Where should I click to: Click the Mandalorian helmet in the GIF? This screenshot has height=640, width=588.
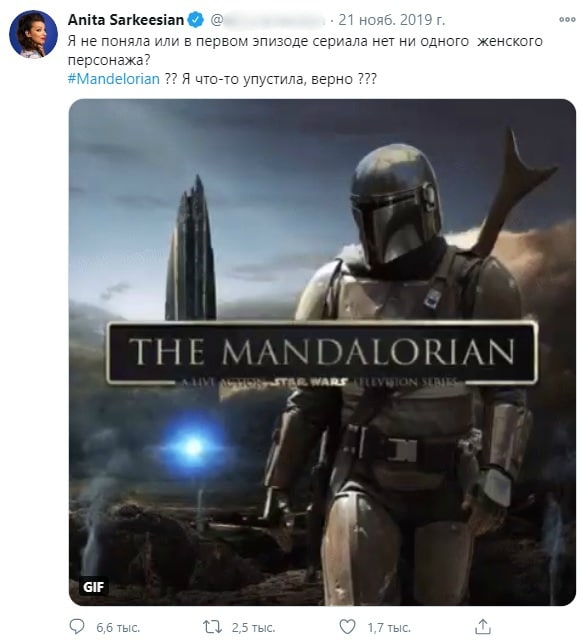click(395, 203)
